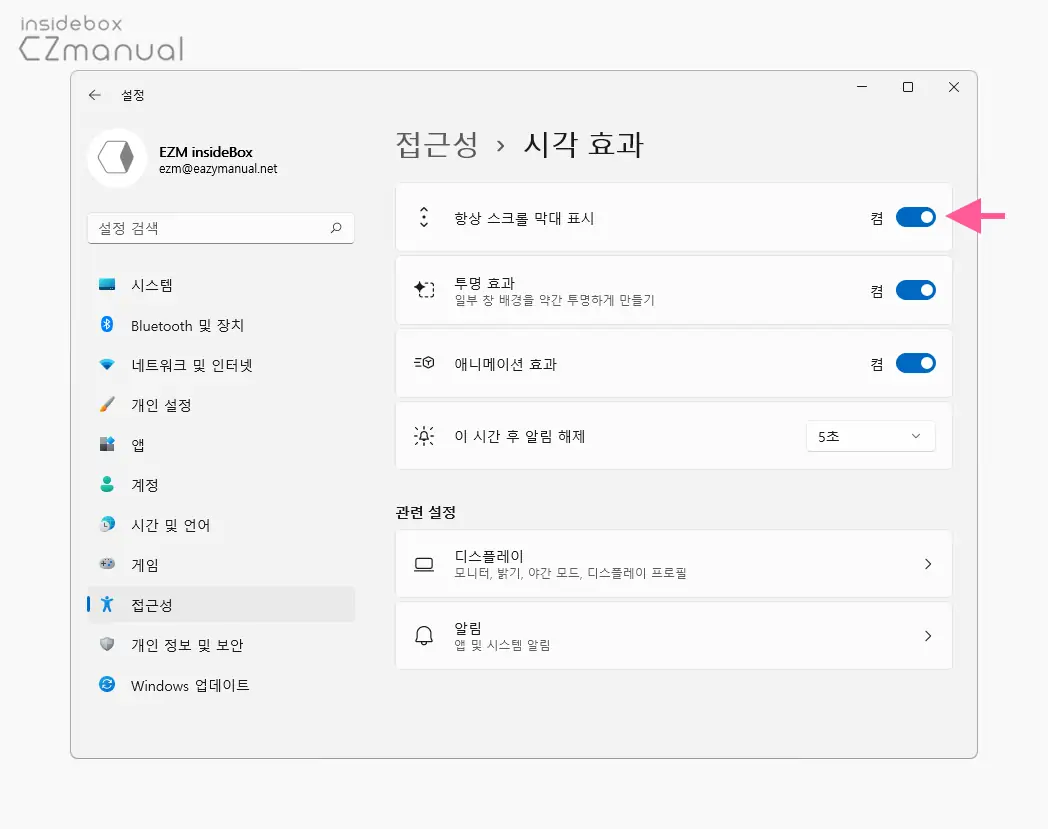Open 시스템 settings category
The width and height of the screenshot is (1048, 829).
click(x=221, y=285)
